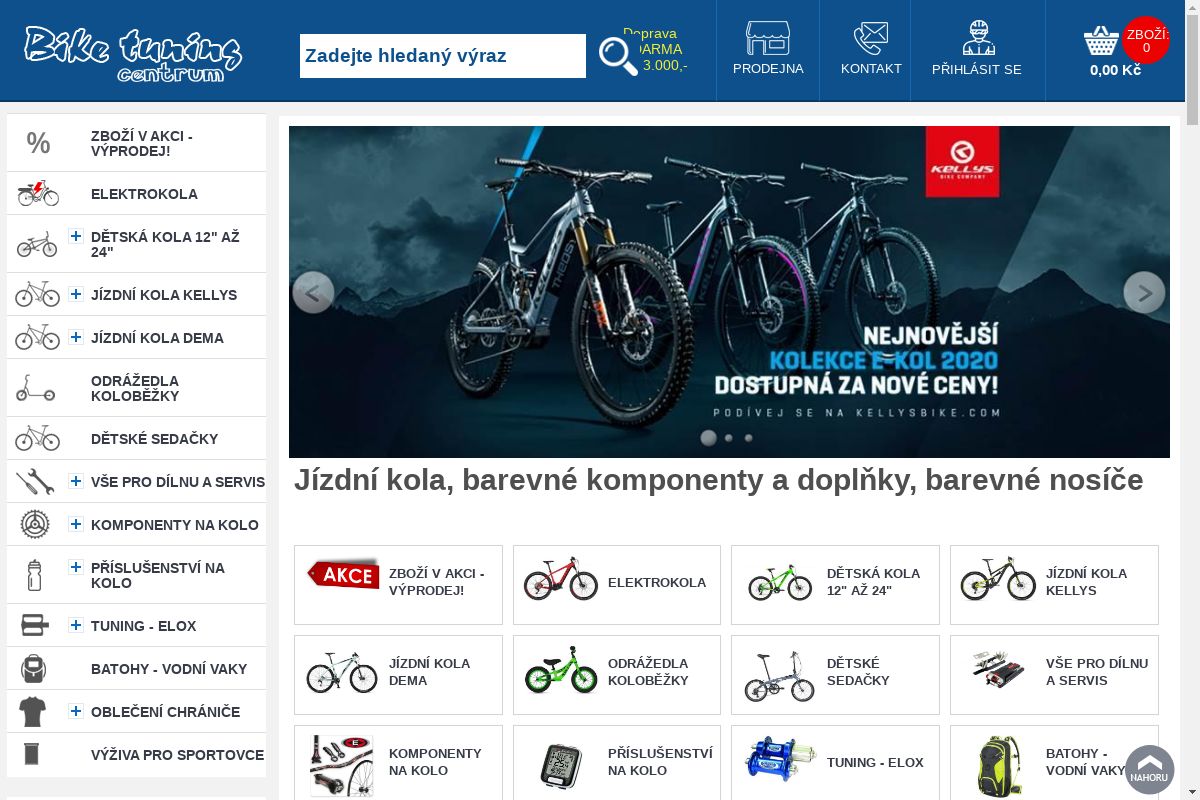
Task: Open the Dětské sedačky tile link
Action: point(835,675)
